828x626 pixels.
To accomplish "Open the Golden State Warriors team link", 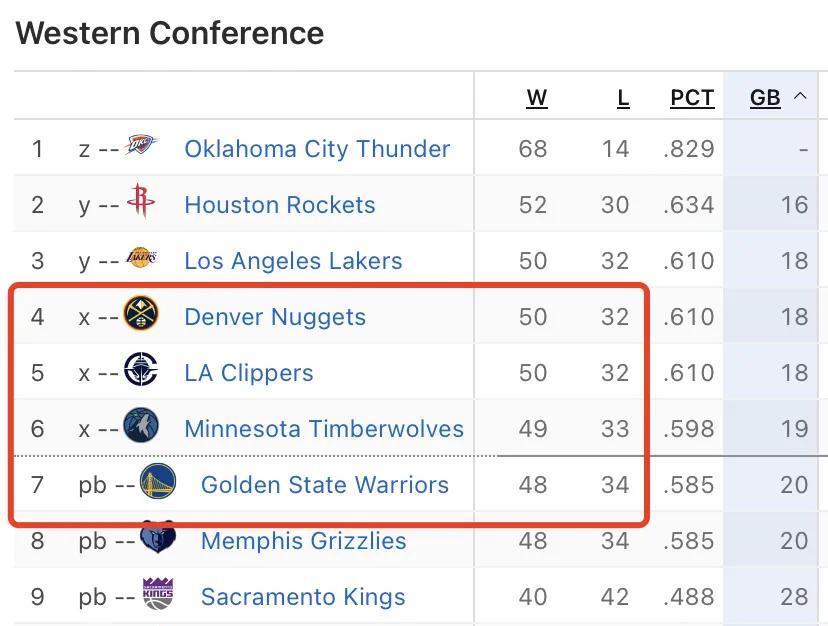I will pyautogui.click(x=325, y=485).
